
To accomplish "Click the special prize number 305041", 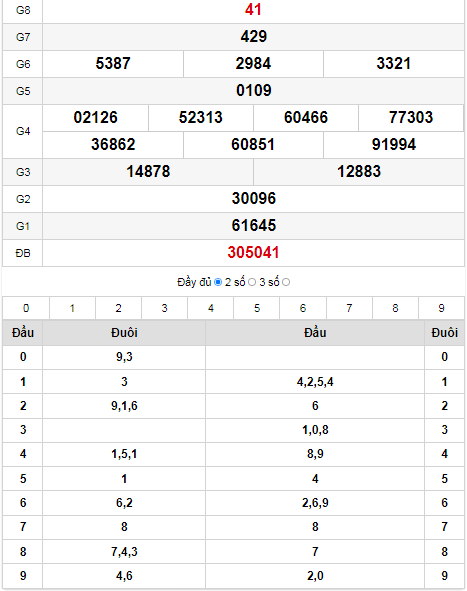I will coord(253,253).
